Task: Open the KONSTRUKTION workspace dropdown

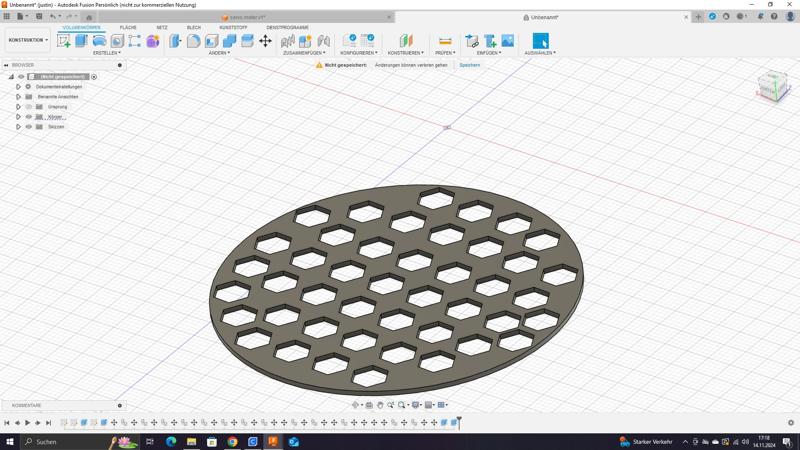Action: click(27, 40)
